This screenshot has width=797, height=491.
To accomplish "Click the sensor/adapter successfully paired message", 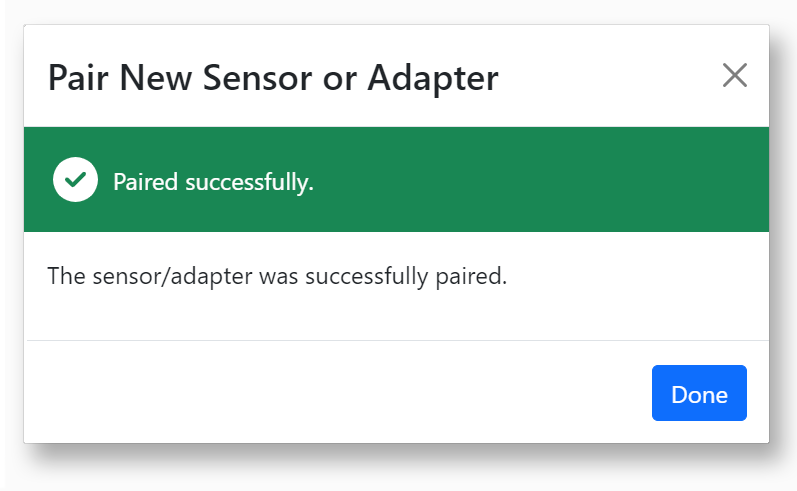I will click(277, 275).
